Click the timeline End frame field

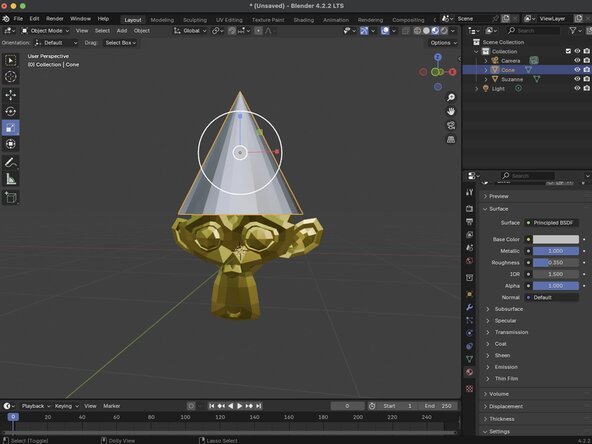point(439,406)
